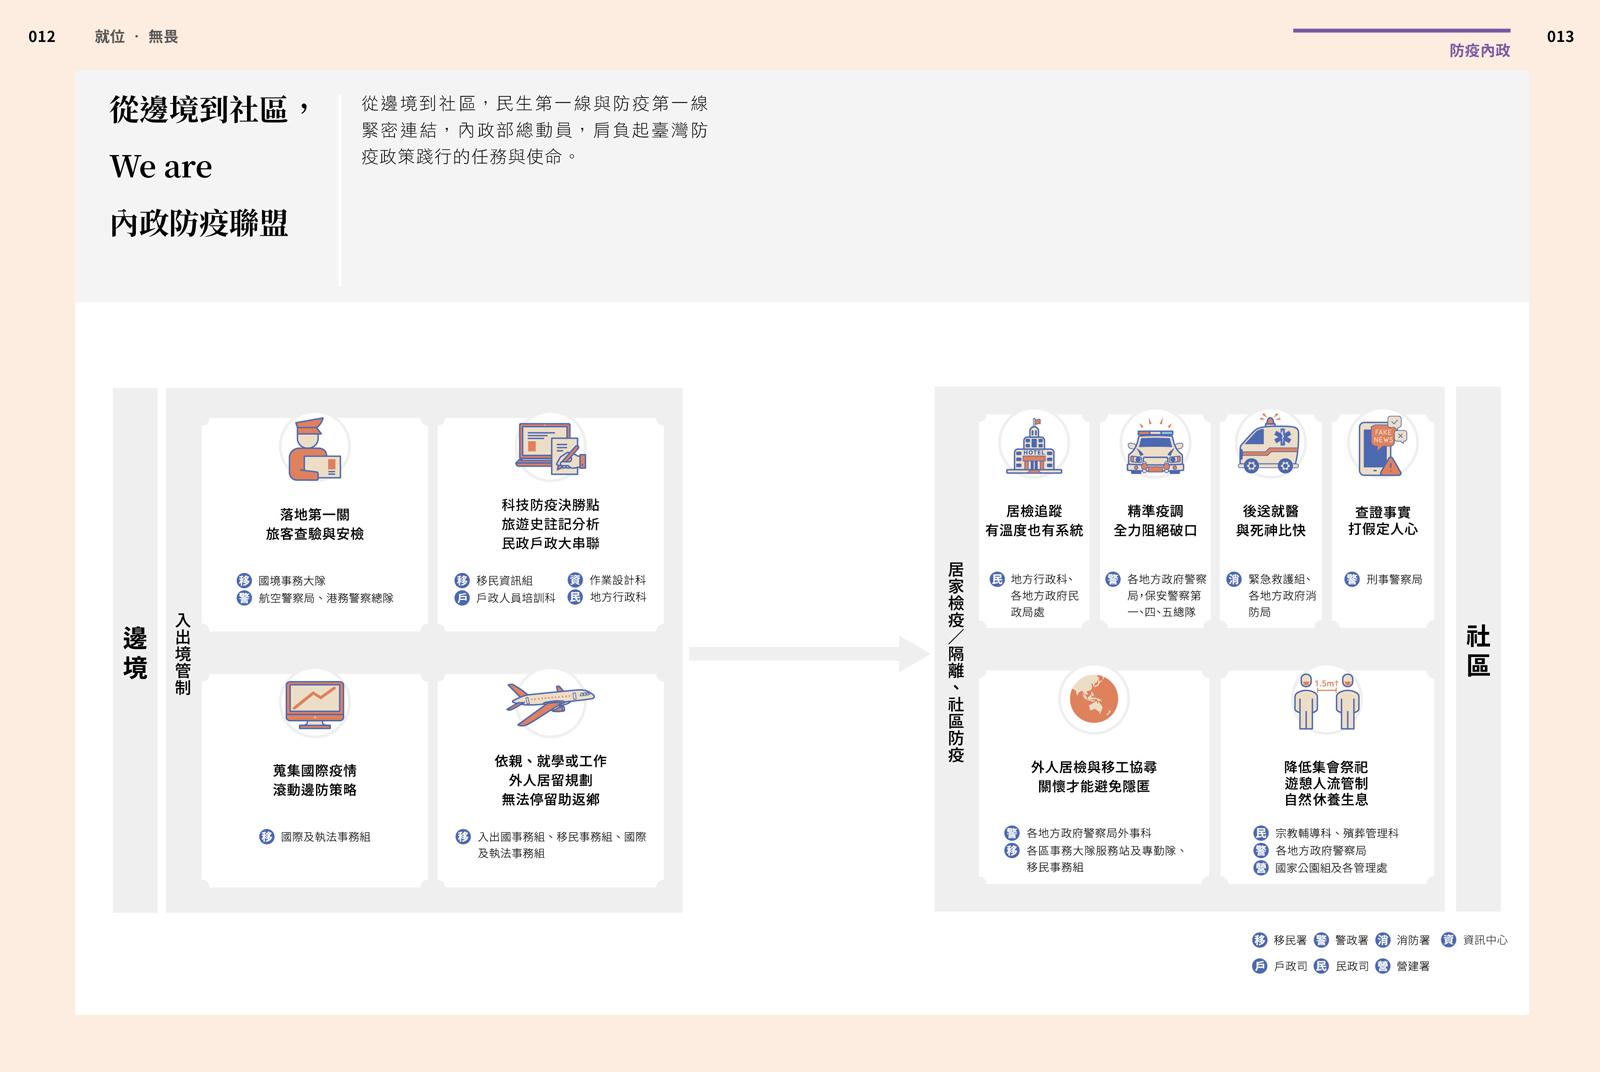Image resolution: width=1600 pixels, height=1072 pixels.
Task: Click the card title 科技防疫決勝點
Action: pos(551,505)
